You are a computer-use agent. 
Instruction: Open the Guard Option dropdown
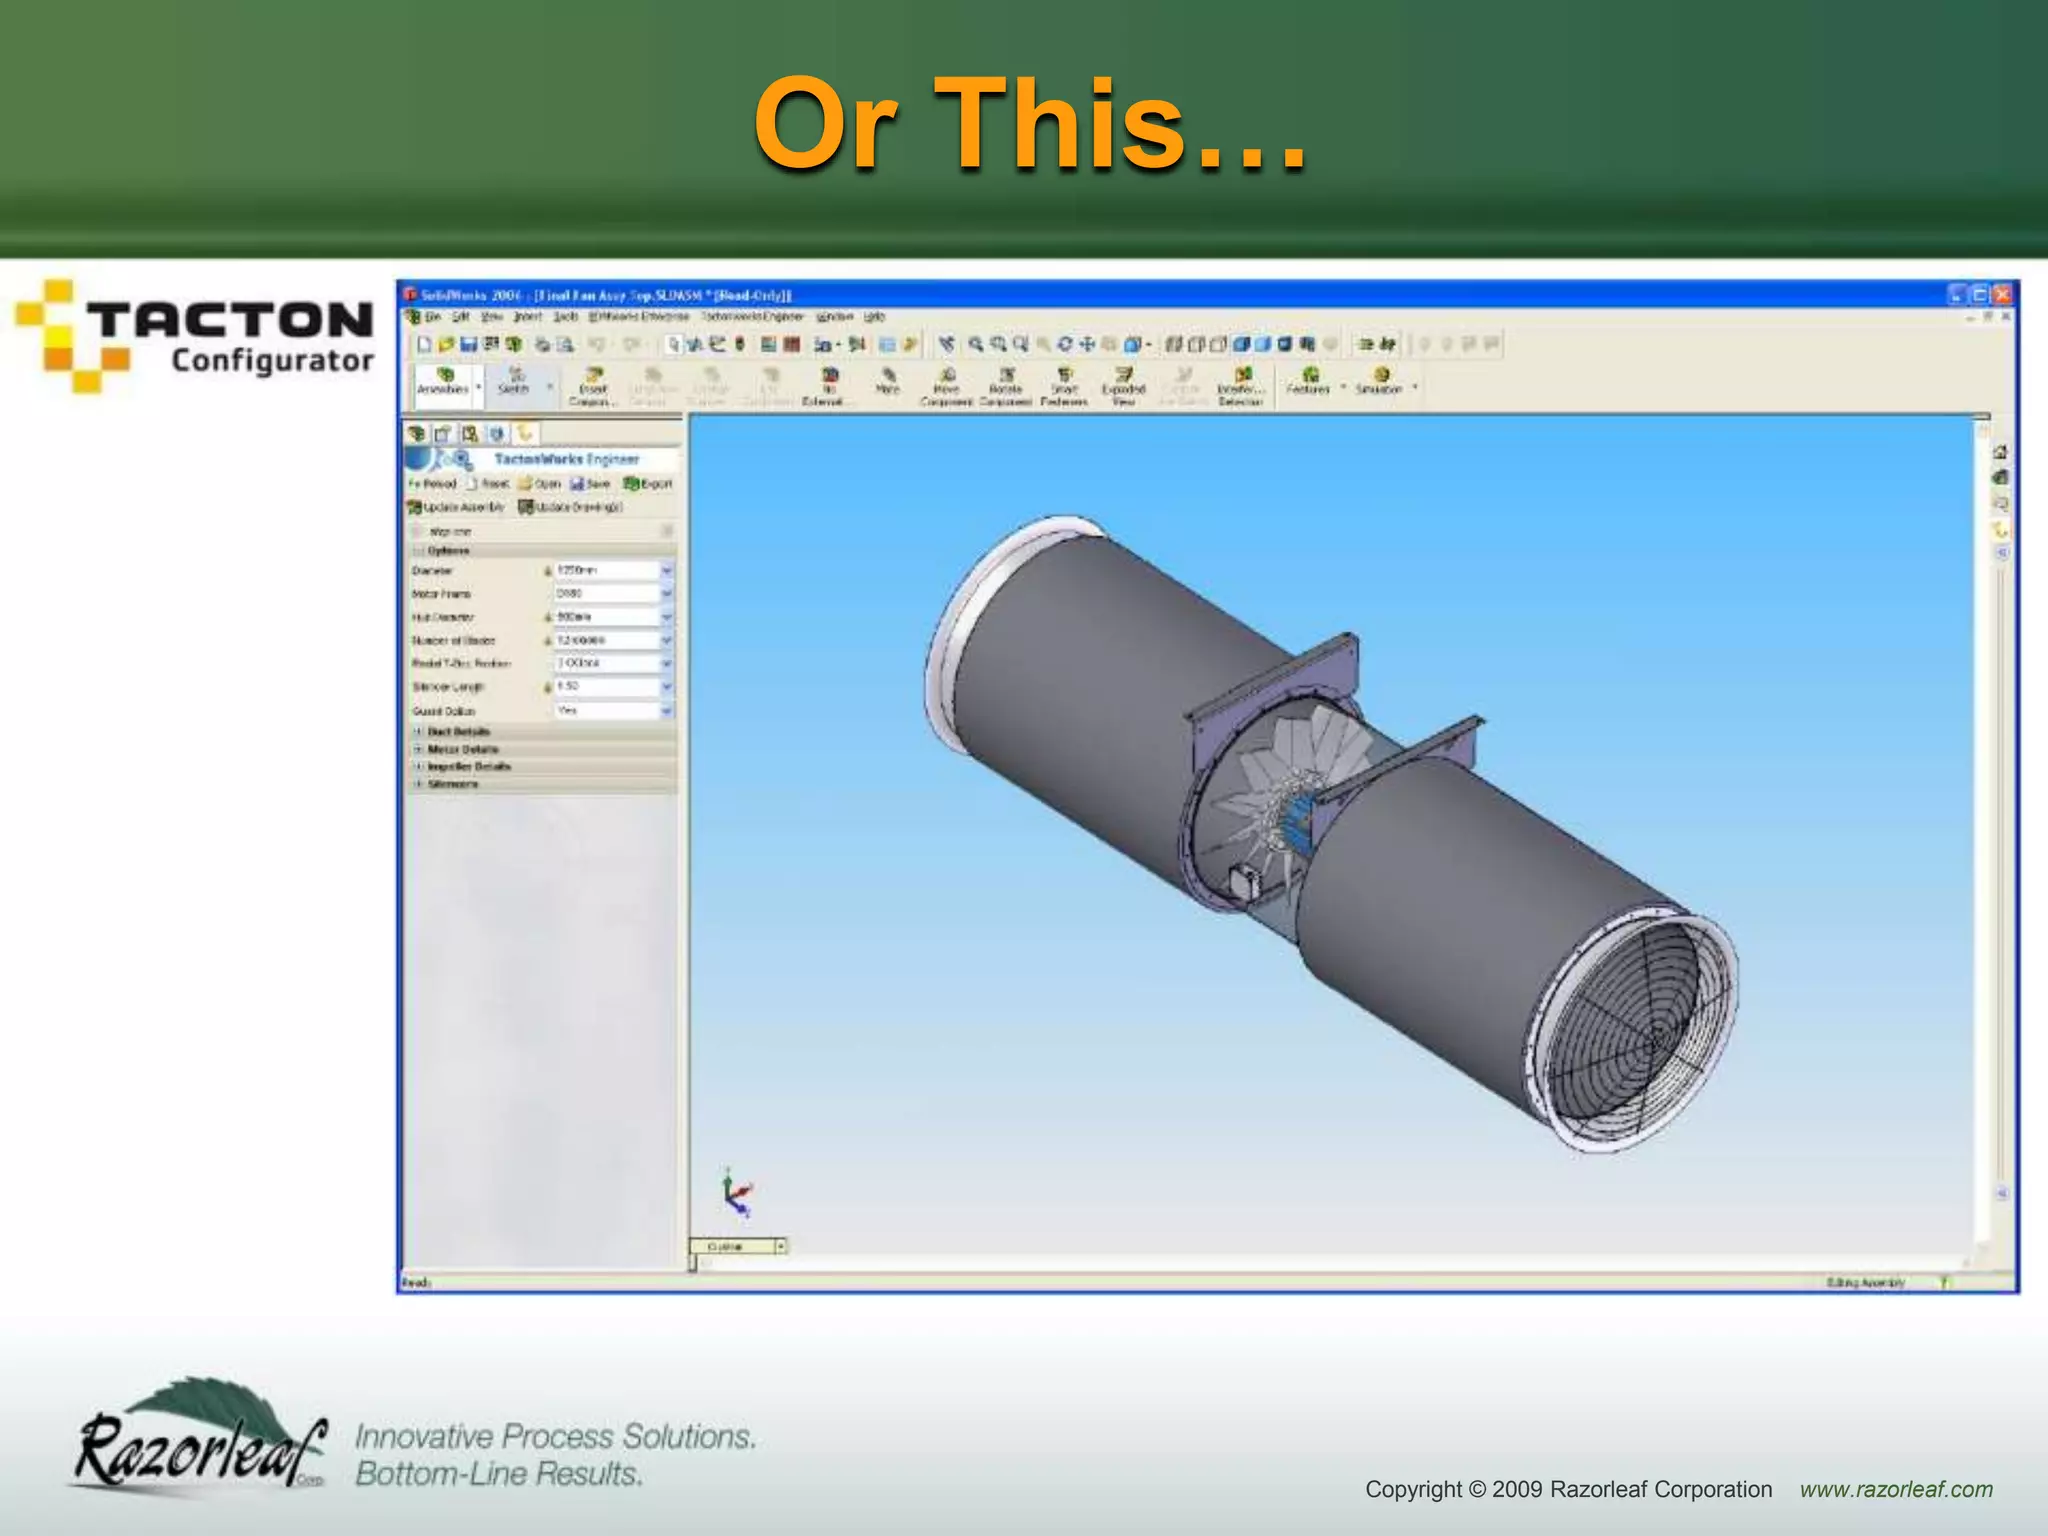pos(667,711)
